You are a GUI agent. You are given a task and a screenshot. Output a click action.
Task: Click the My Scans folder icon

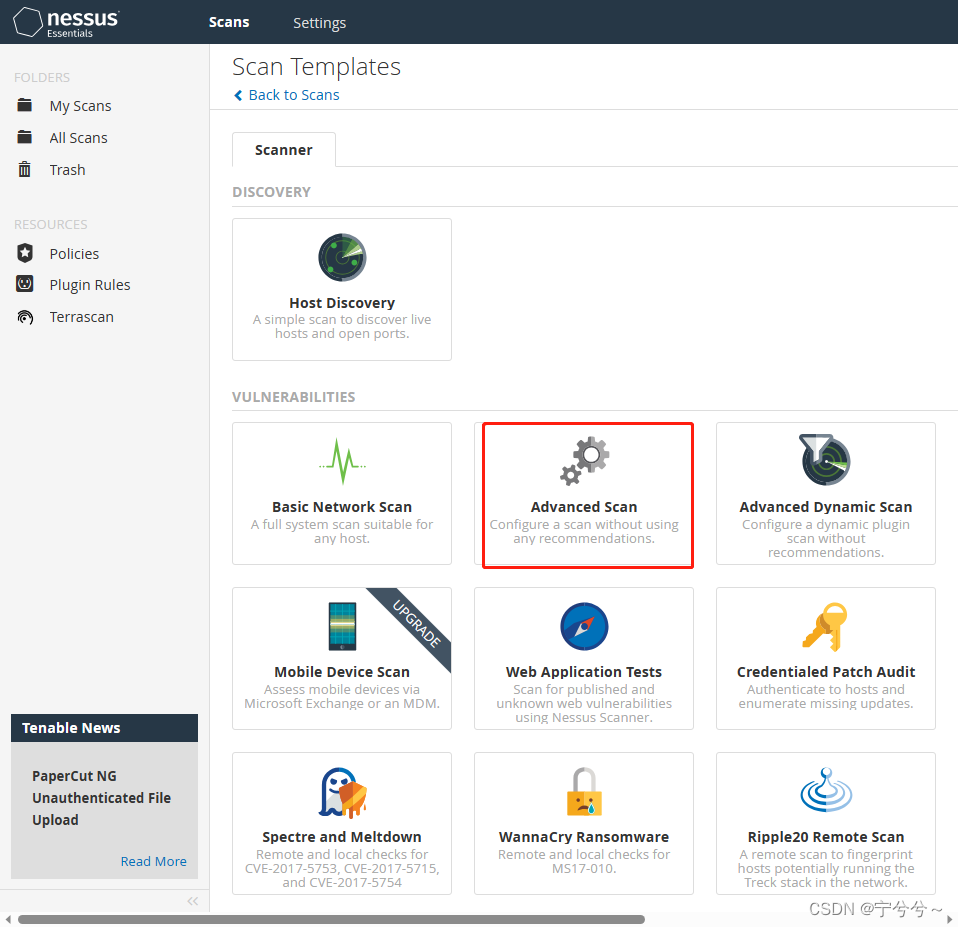[24, 105]
